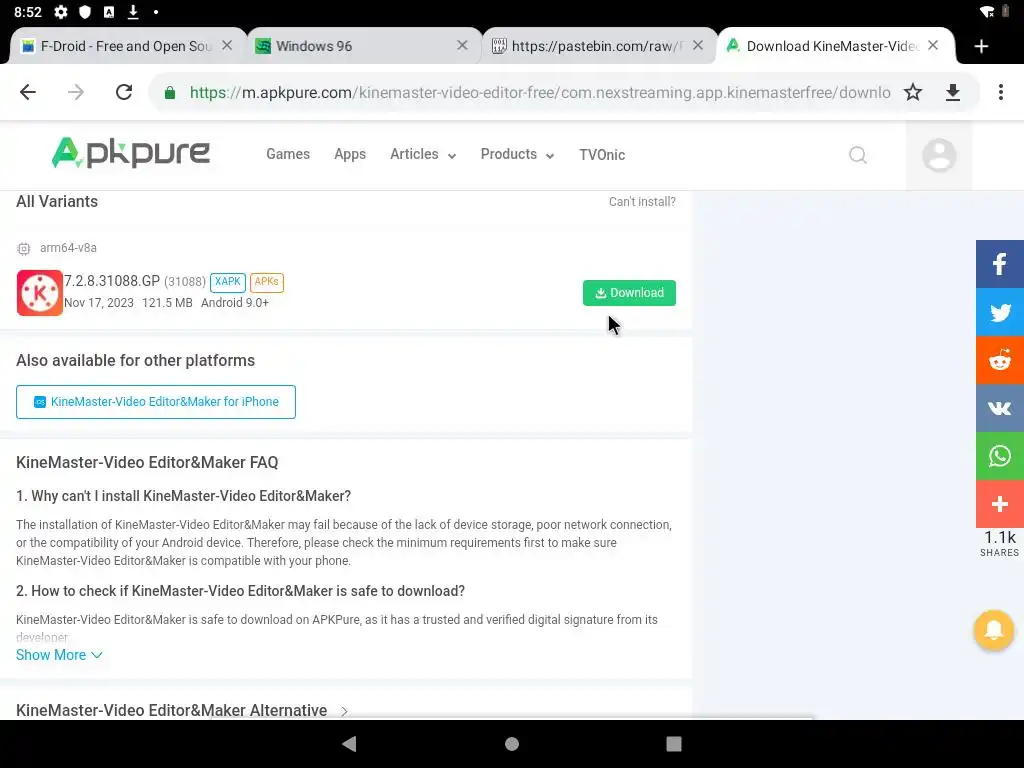Click the APKs badge

click(x=266, y=281)
